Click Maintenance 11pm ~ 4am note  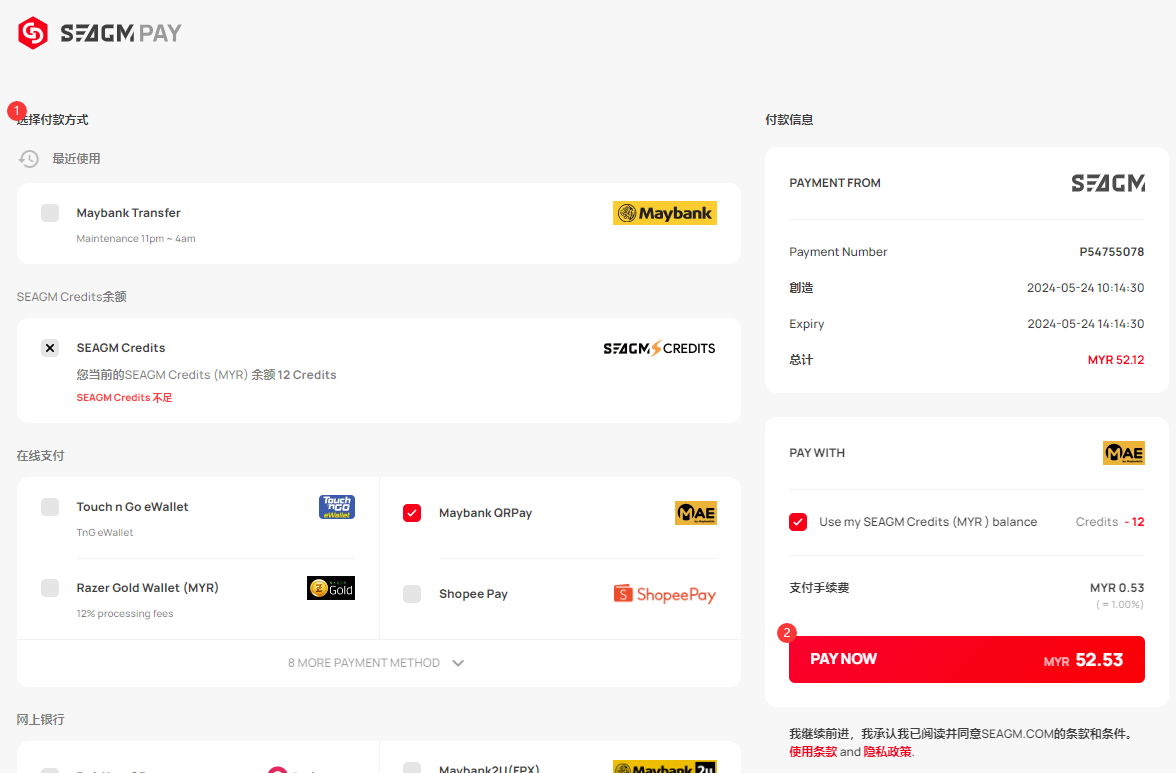click(x=136, y=238)
